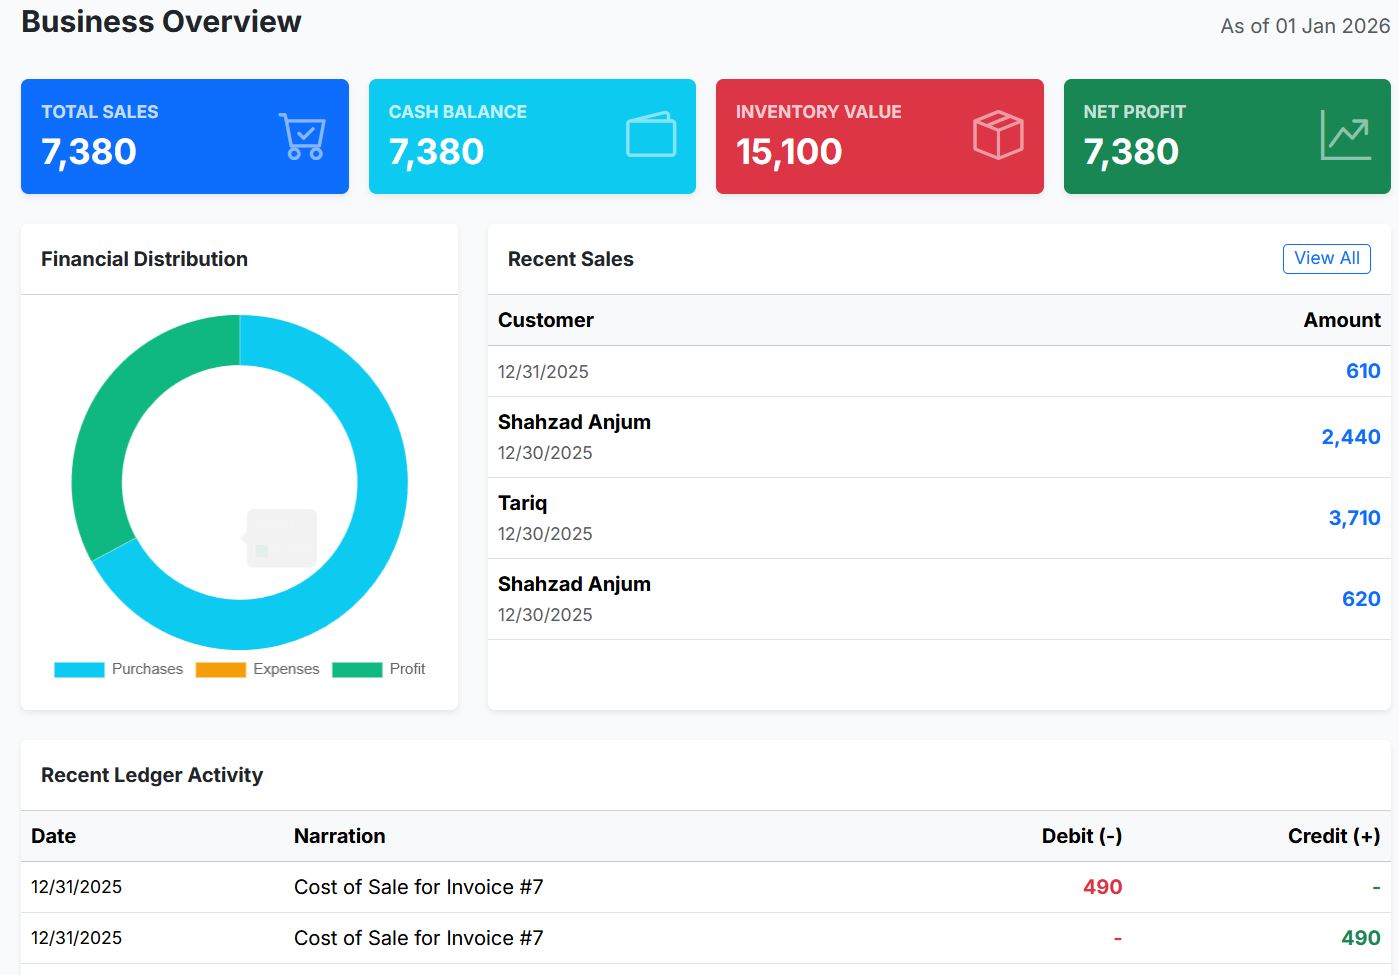This screenshot has height=975, width=1399.
Task: Click the Amount column header in Recent Sales
Action: (1341, 320)
